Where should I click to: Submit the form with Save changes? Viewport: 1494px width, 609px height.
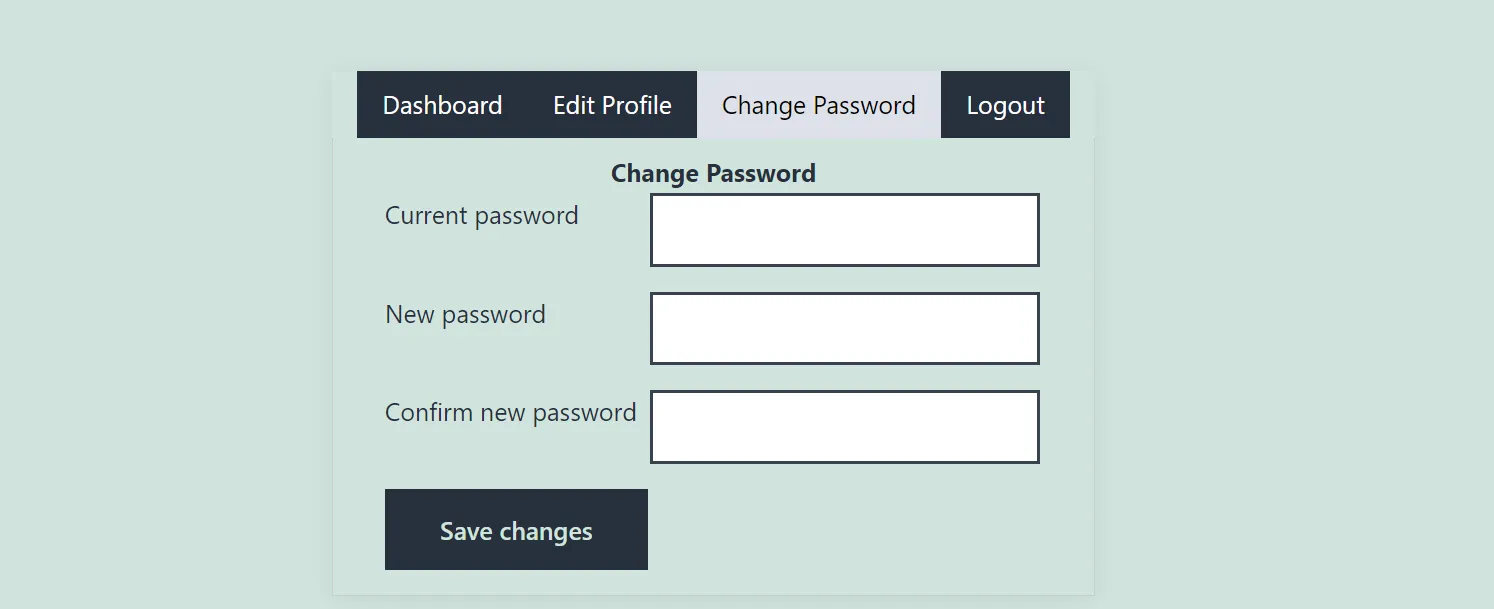516,530
